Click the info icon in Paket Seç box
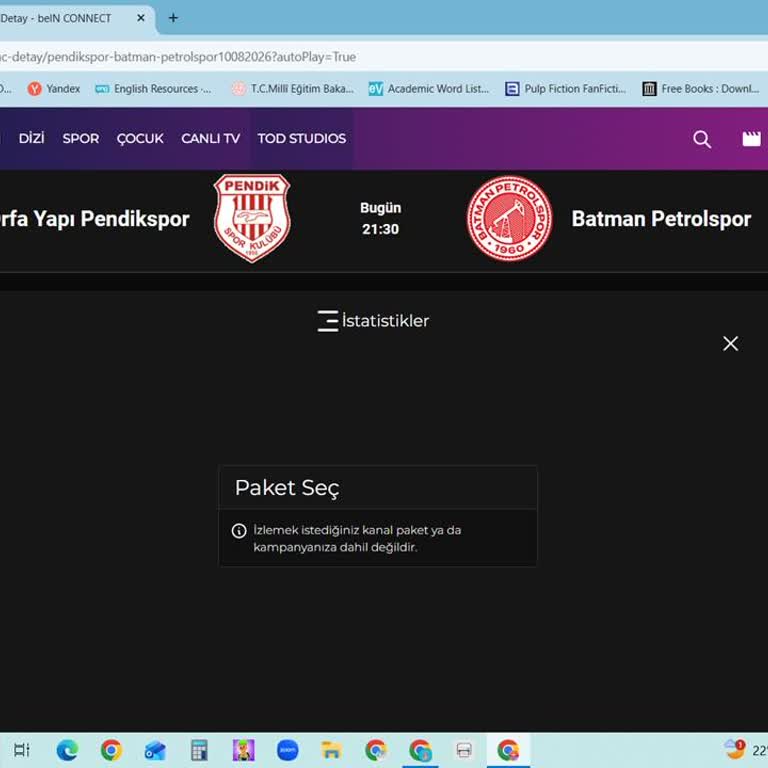This screenshot has height=768, width=768. tap(239, 530)
